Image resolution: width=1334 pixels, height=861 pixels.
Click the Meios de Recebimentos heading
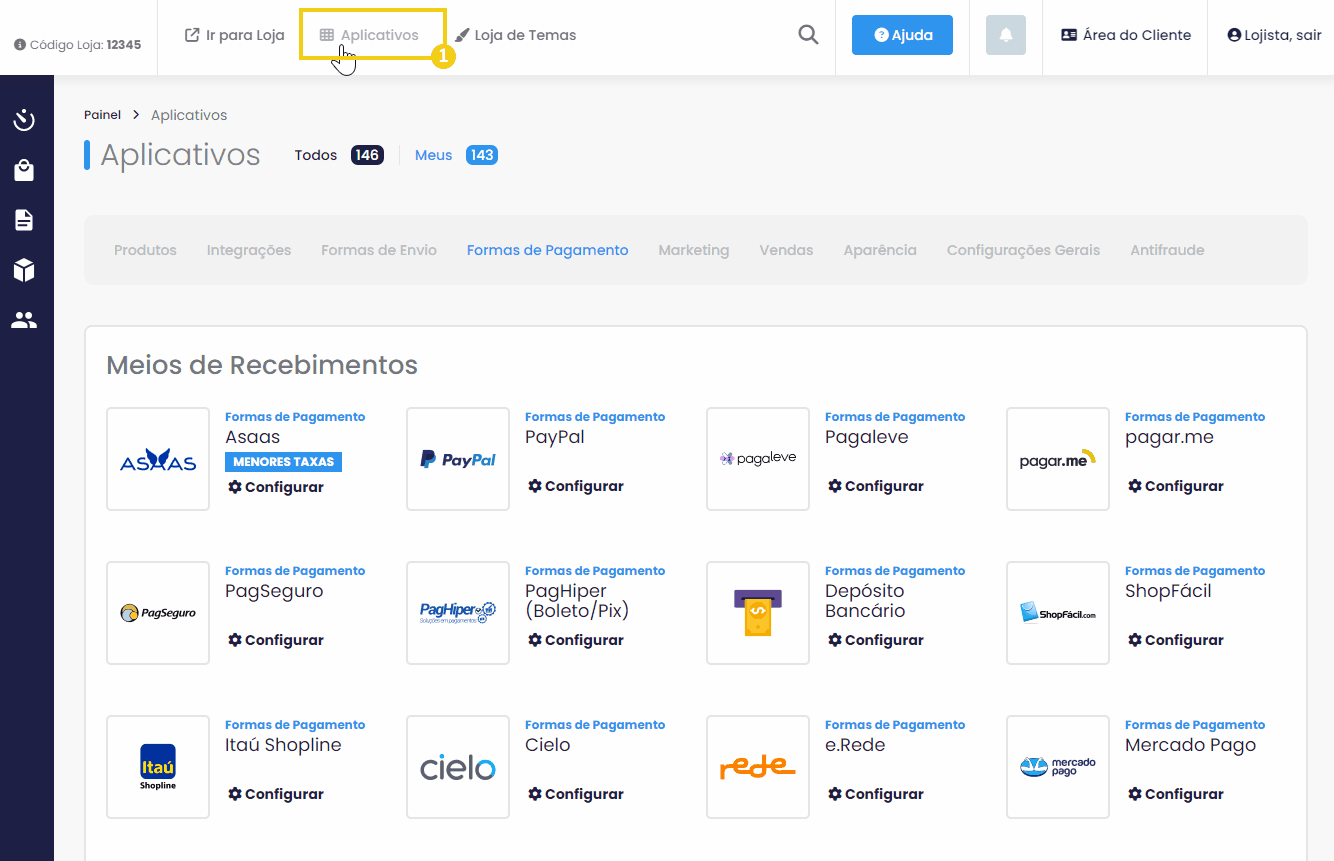point(262,365)
